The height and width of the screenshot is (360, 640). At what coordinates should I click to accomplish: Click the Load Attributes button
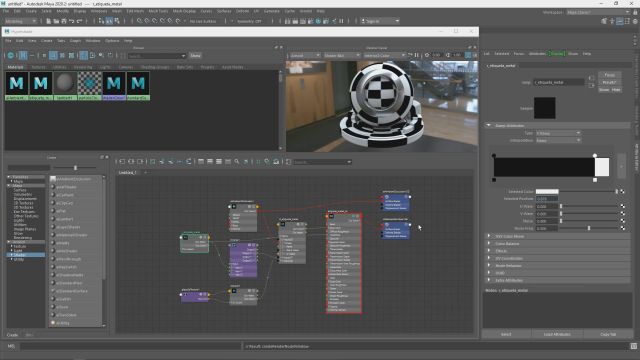pyautogui.click(x=557, y=334)
